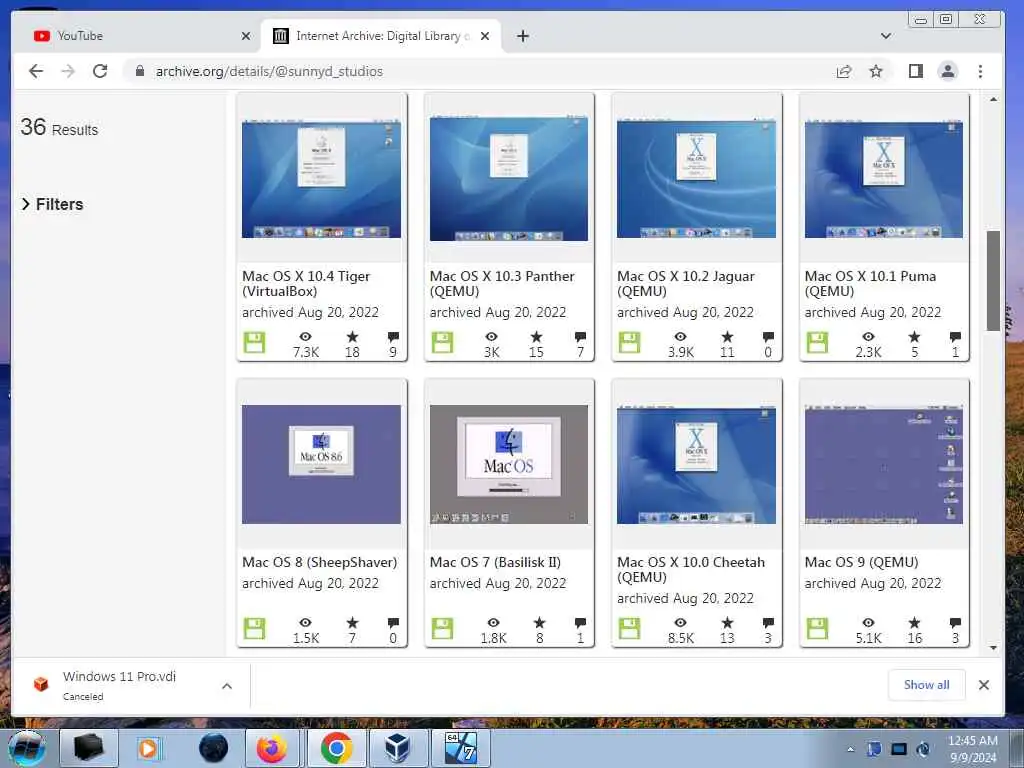
Task: Click floppy software icon on Puma card
Action: [x=817, y=343]
